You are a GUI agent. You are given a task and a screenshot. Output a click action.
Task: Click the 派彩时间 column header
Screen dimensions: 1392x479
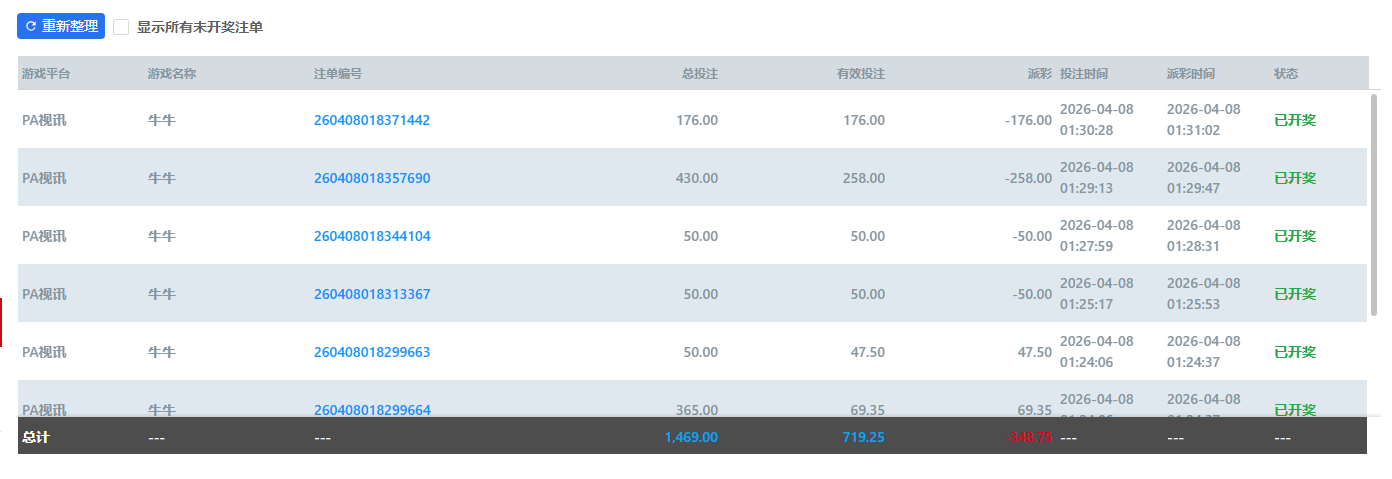tap(1191, 74)
